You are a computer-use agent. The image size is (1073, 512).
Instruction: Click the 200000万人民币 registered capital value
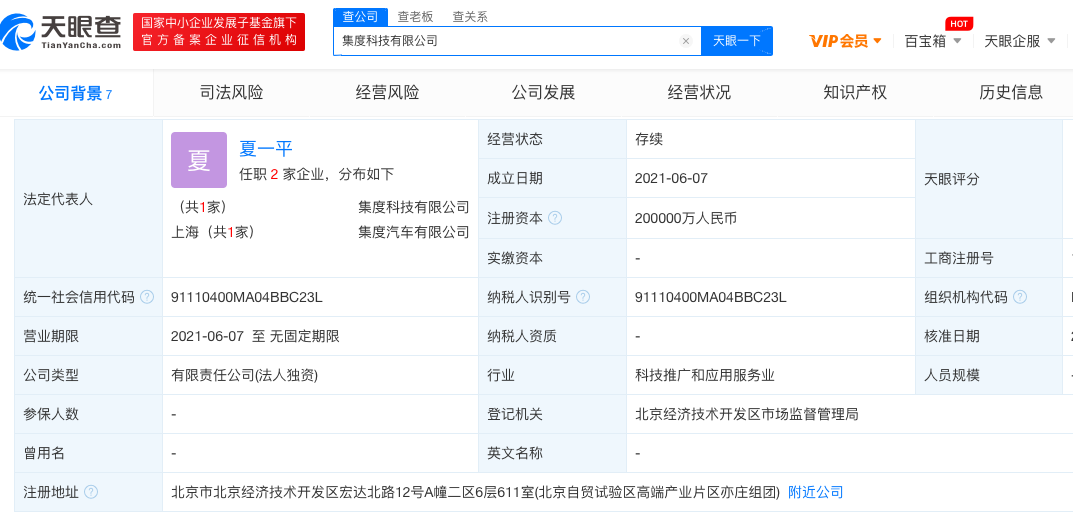pyautogui.click(x=686, y=218)
